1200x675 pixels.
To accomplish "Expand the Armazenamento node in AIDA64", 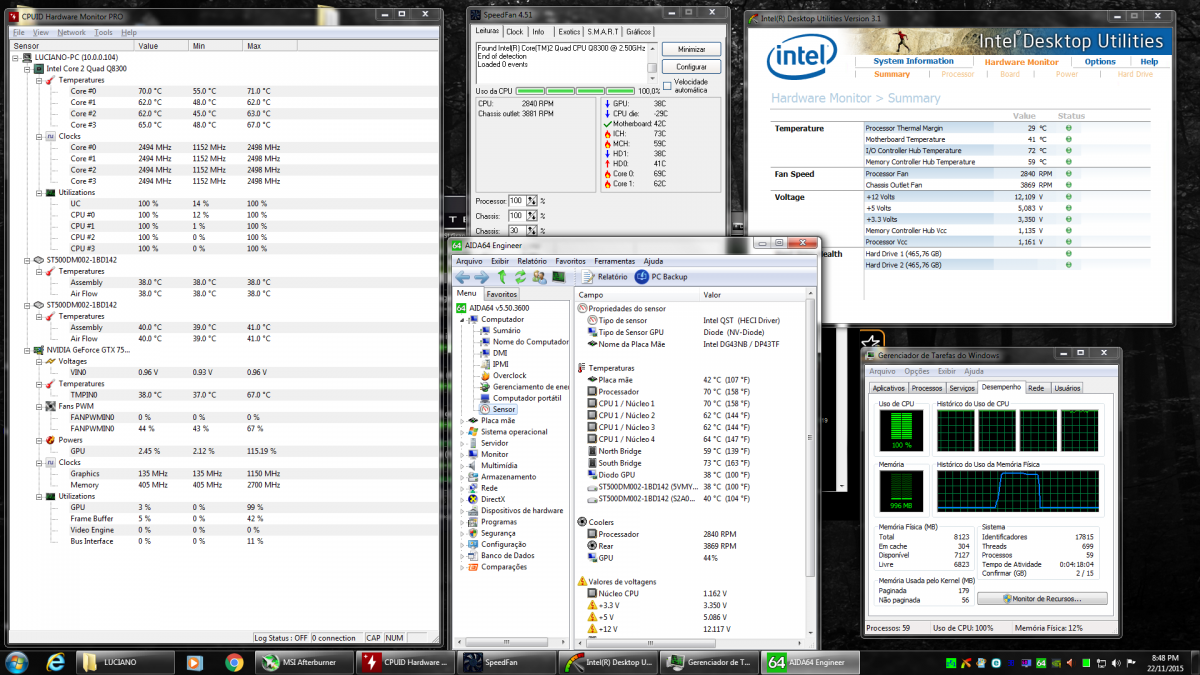I will [462, 477].
